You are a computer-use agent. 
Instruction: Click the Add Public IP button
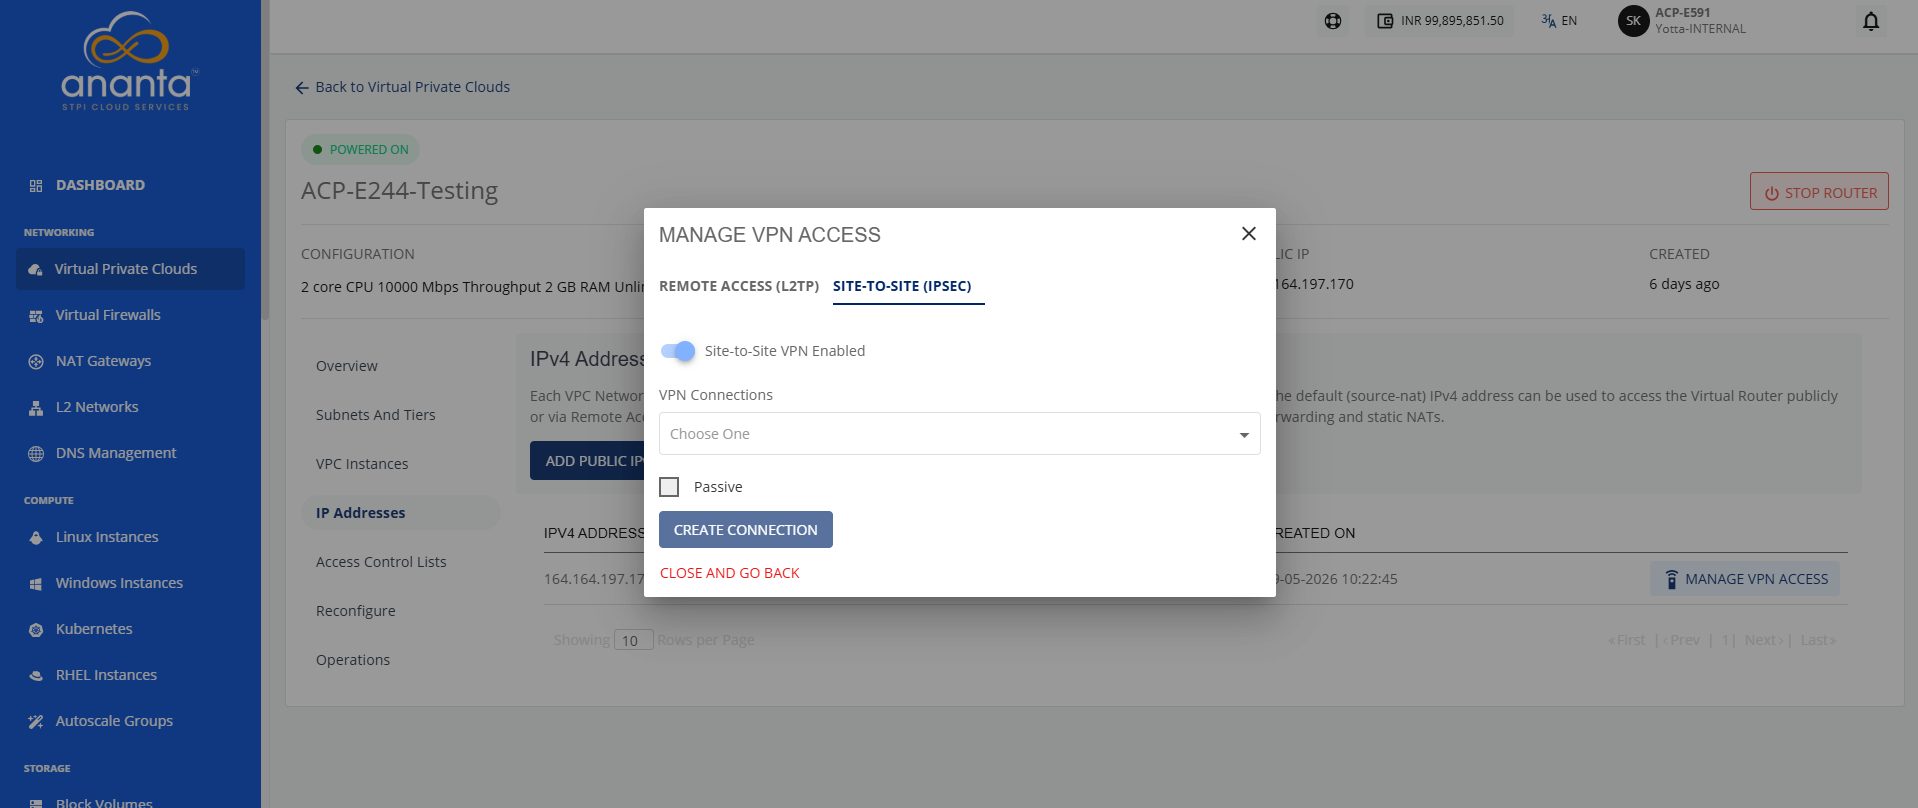(x=588, y=461)
